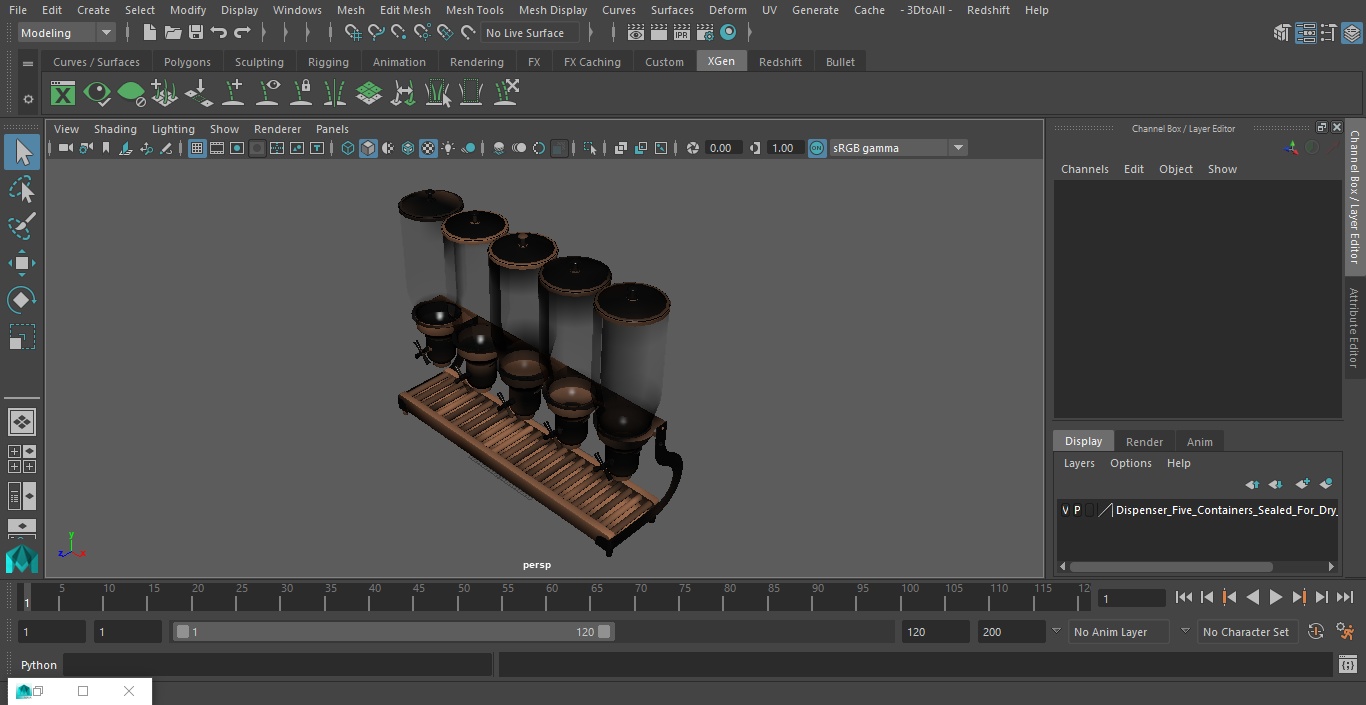The height and width of the screenshot is (705, 1366).
Task: Click the XGen green leaf icon
Action: point(131,94)
